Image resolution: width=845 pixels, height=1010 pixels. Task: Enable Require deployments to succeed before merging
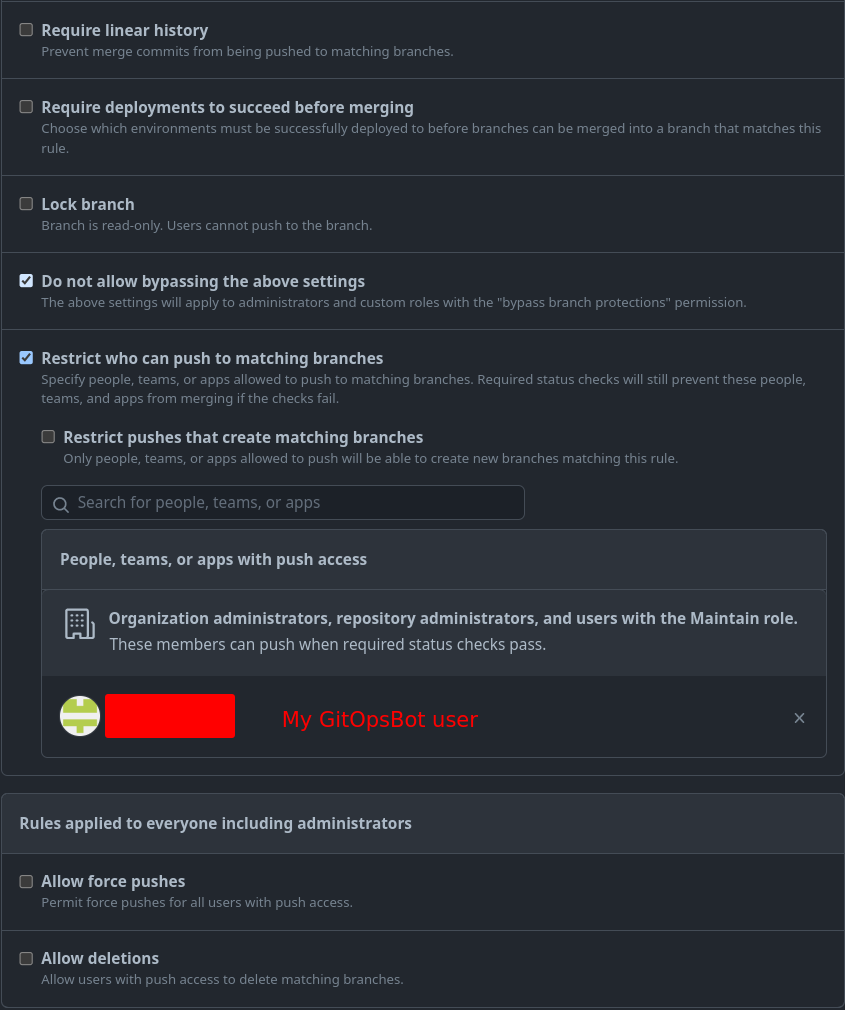click(x=26, y=106)
